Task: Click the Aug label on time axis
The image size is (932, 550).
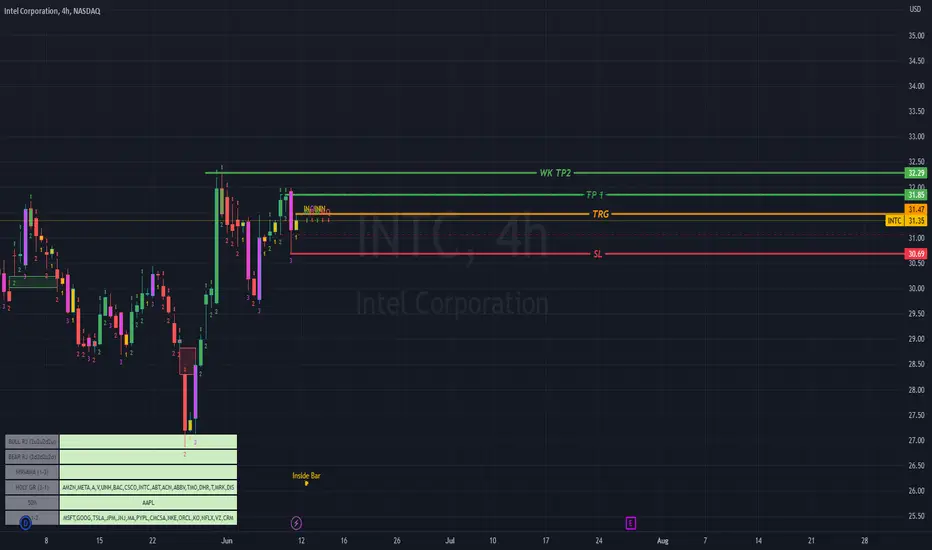Action: (x=663, y=540)
